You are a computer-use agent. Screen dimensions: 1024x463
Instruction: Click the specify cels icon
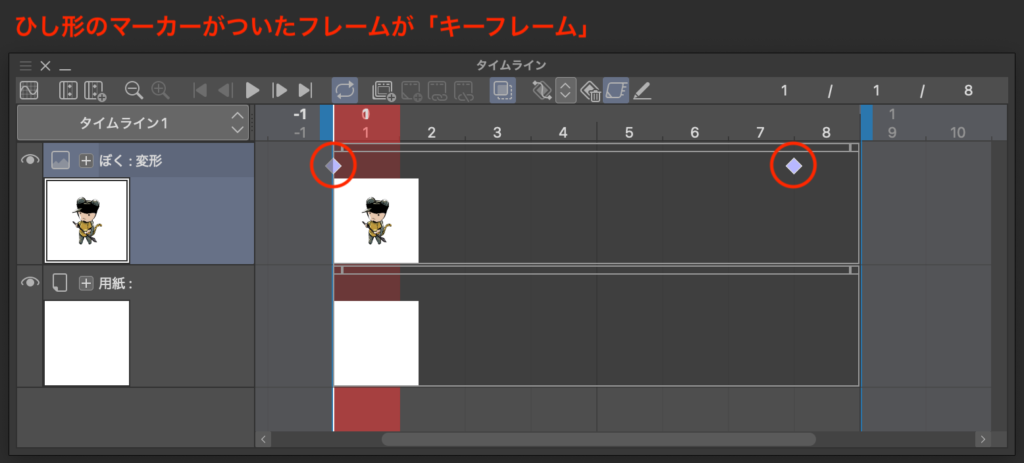pos(411,91)
